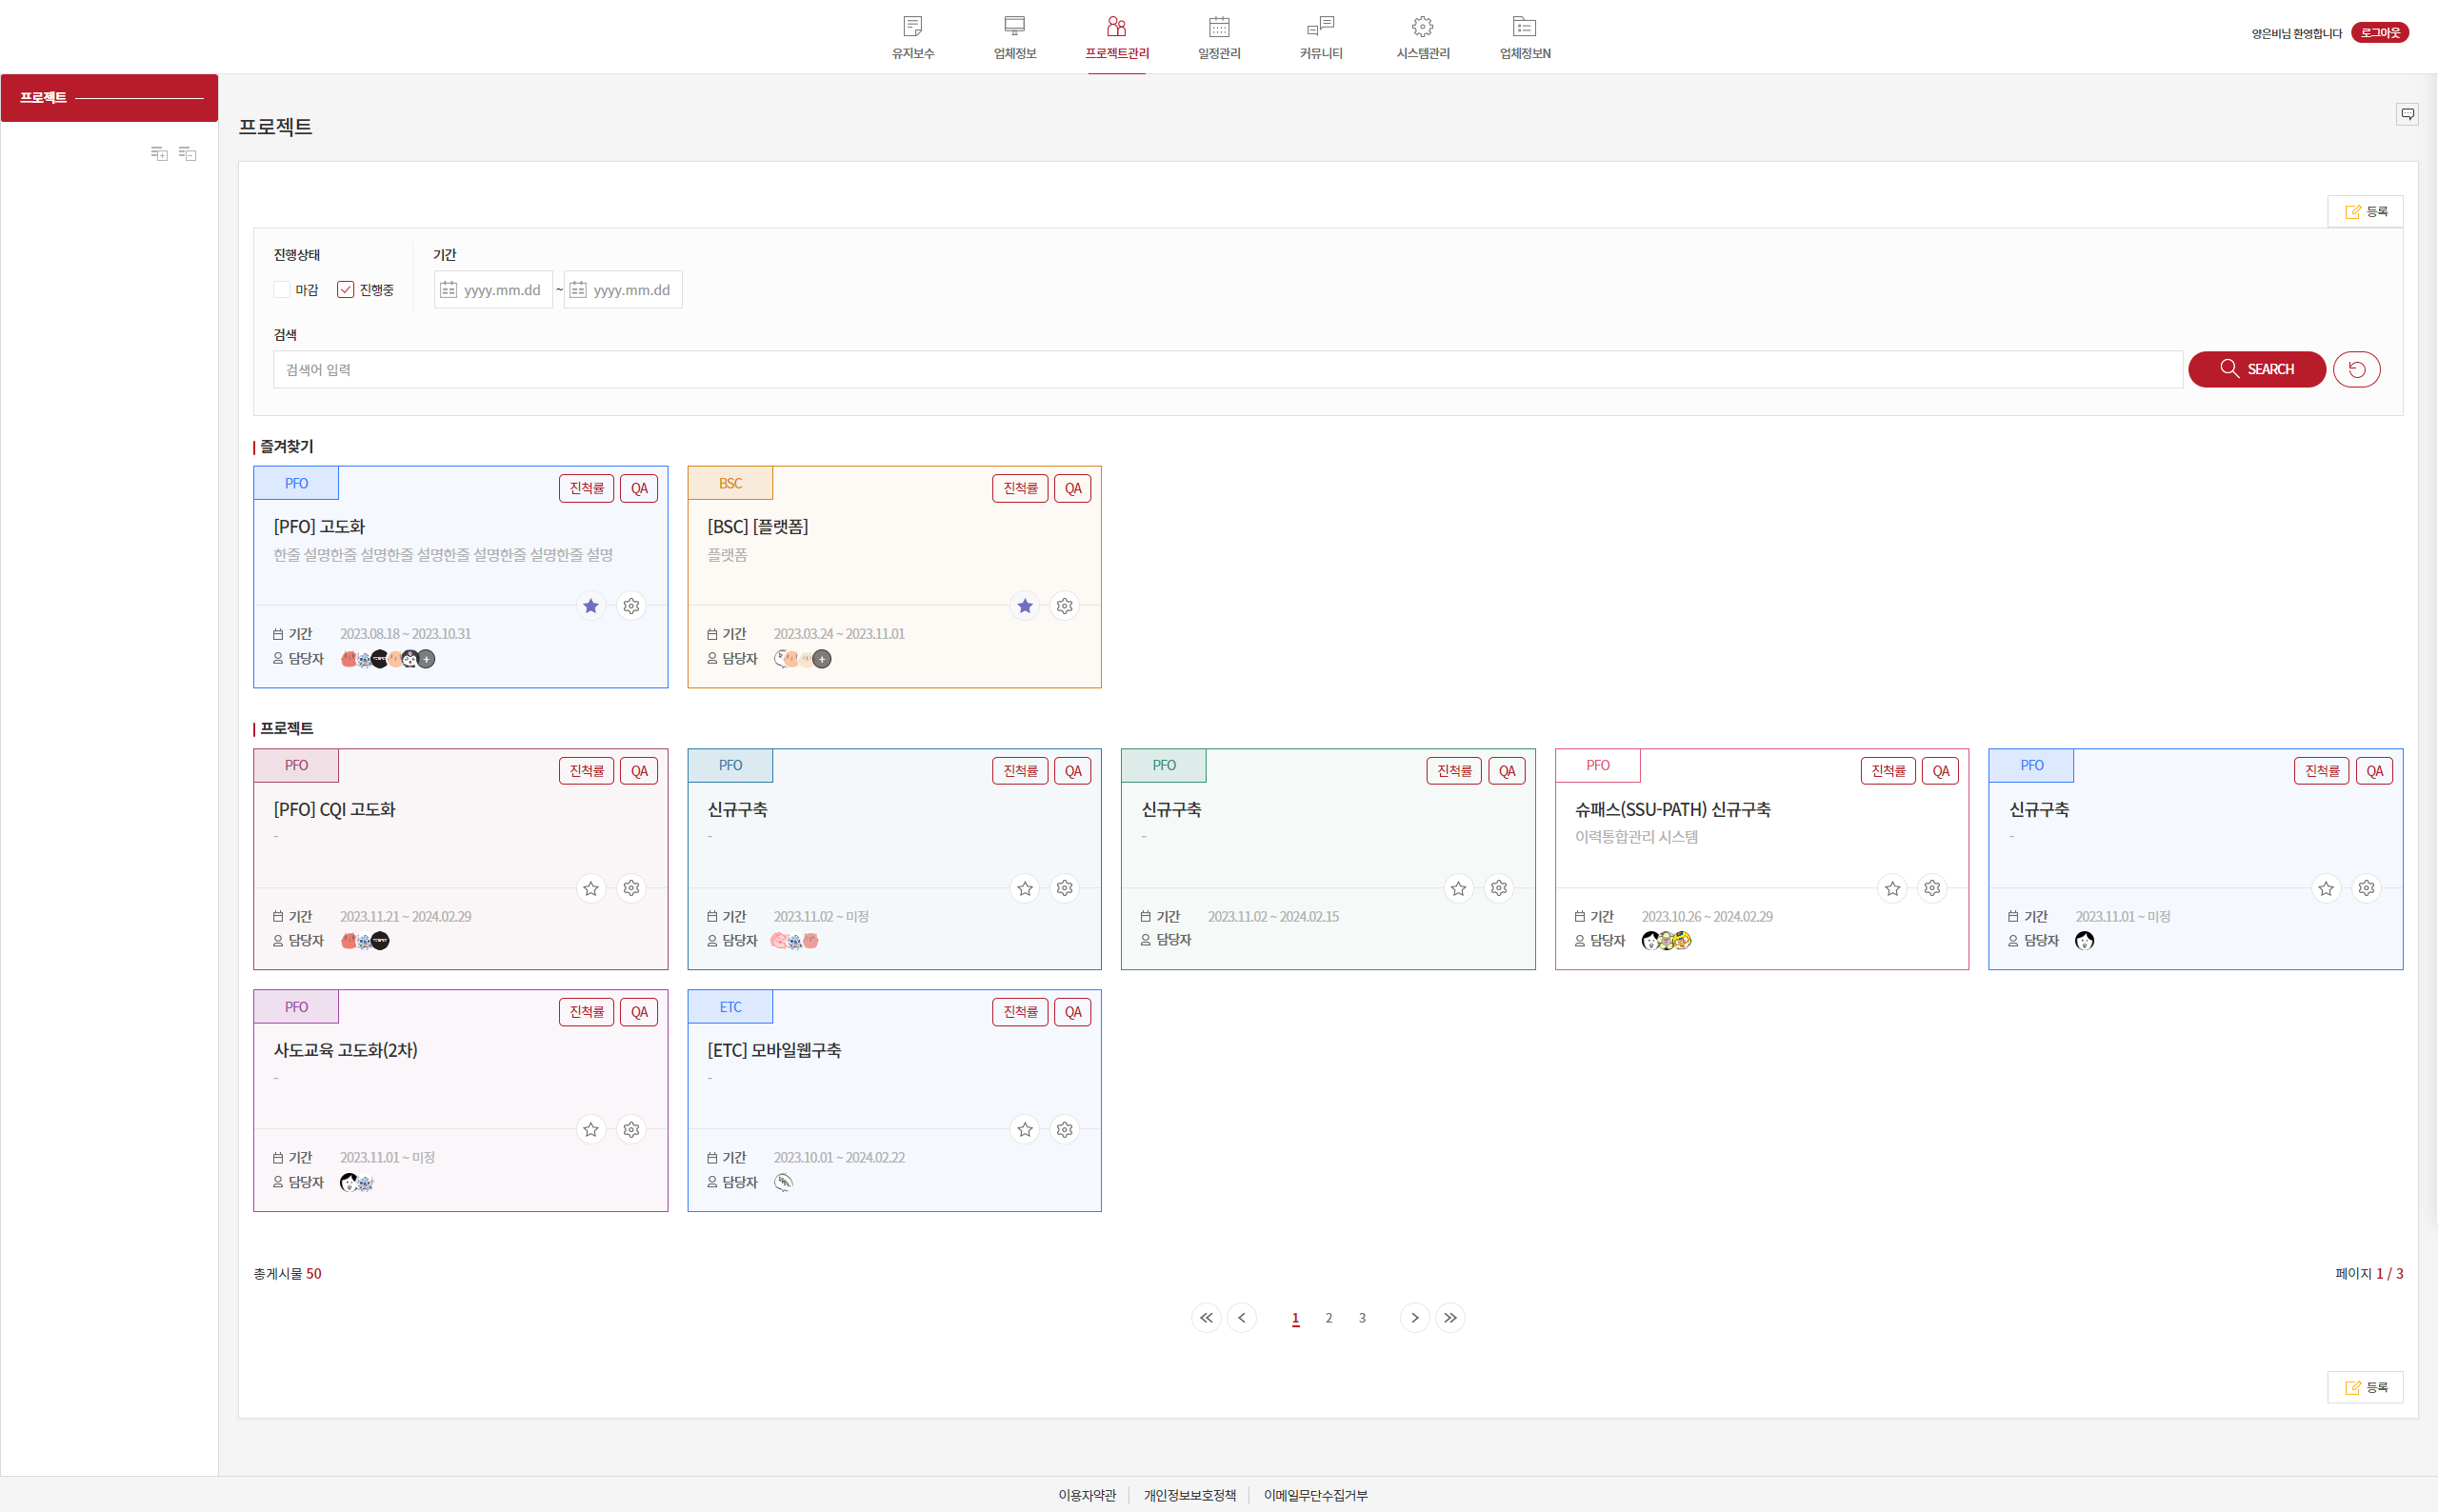
Task: Open the start date calendar picker
Action: (x=449, y=290)
